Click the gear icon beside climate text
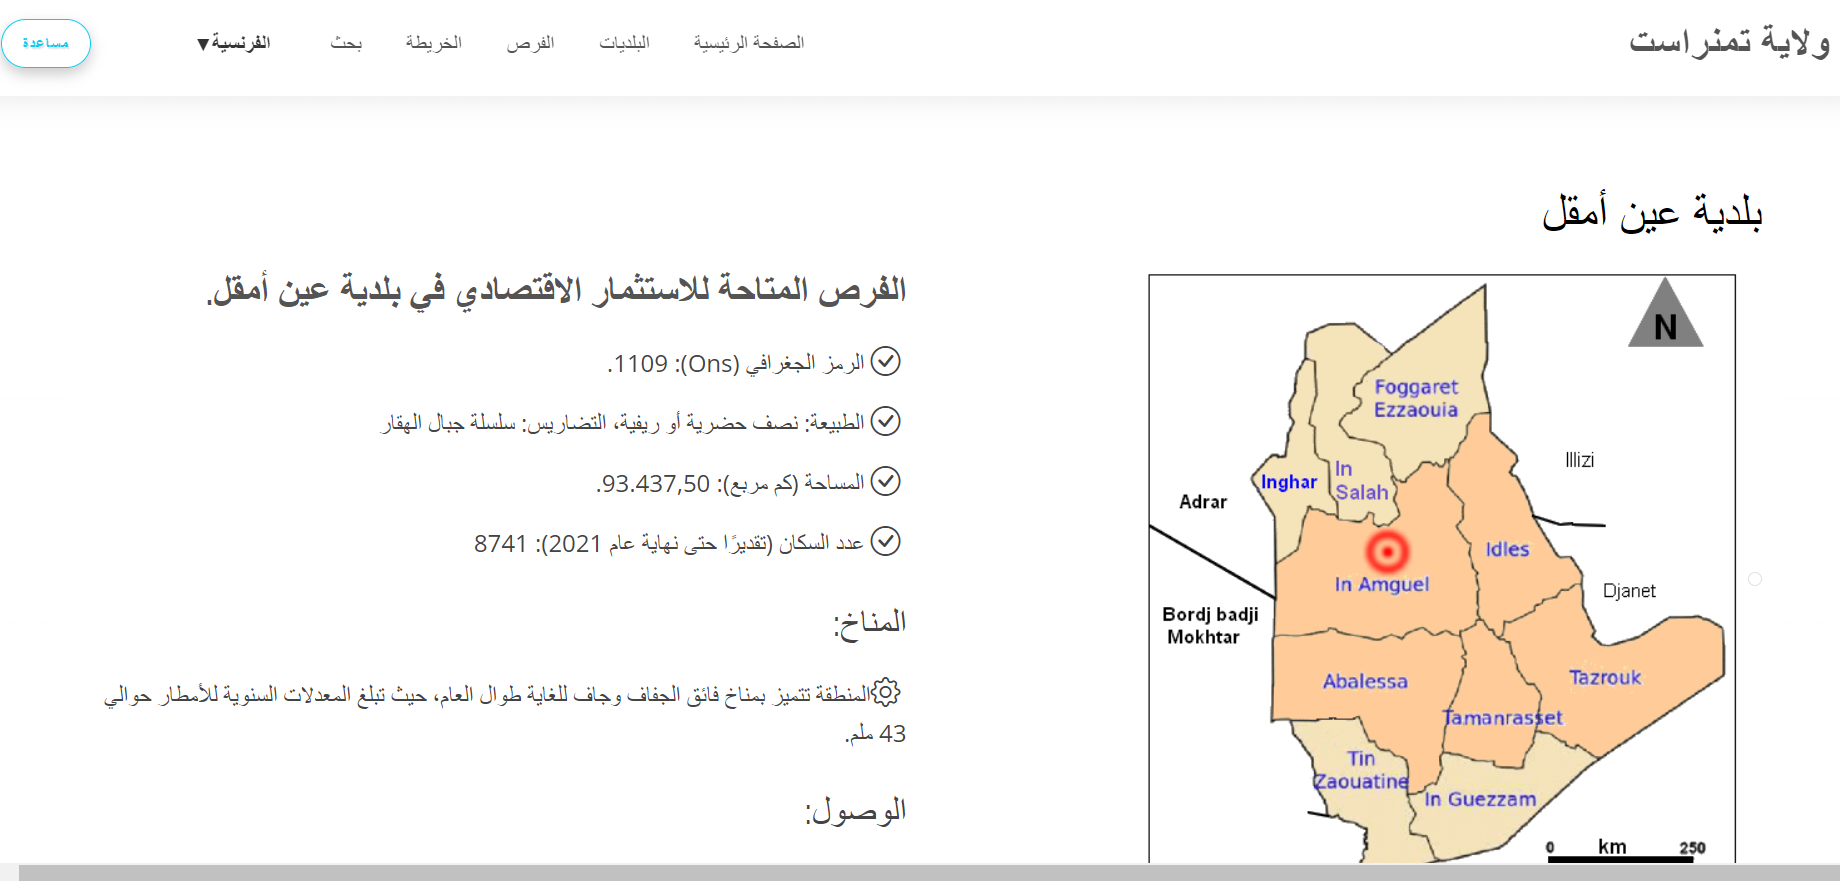This screenshot has width=1840, height=881. point(886,692)
